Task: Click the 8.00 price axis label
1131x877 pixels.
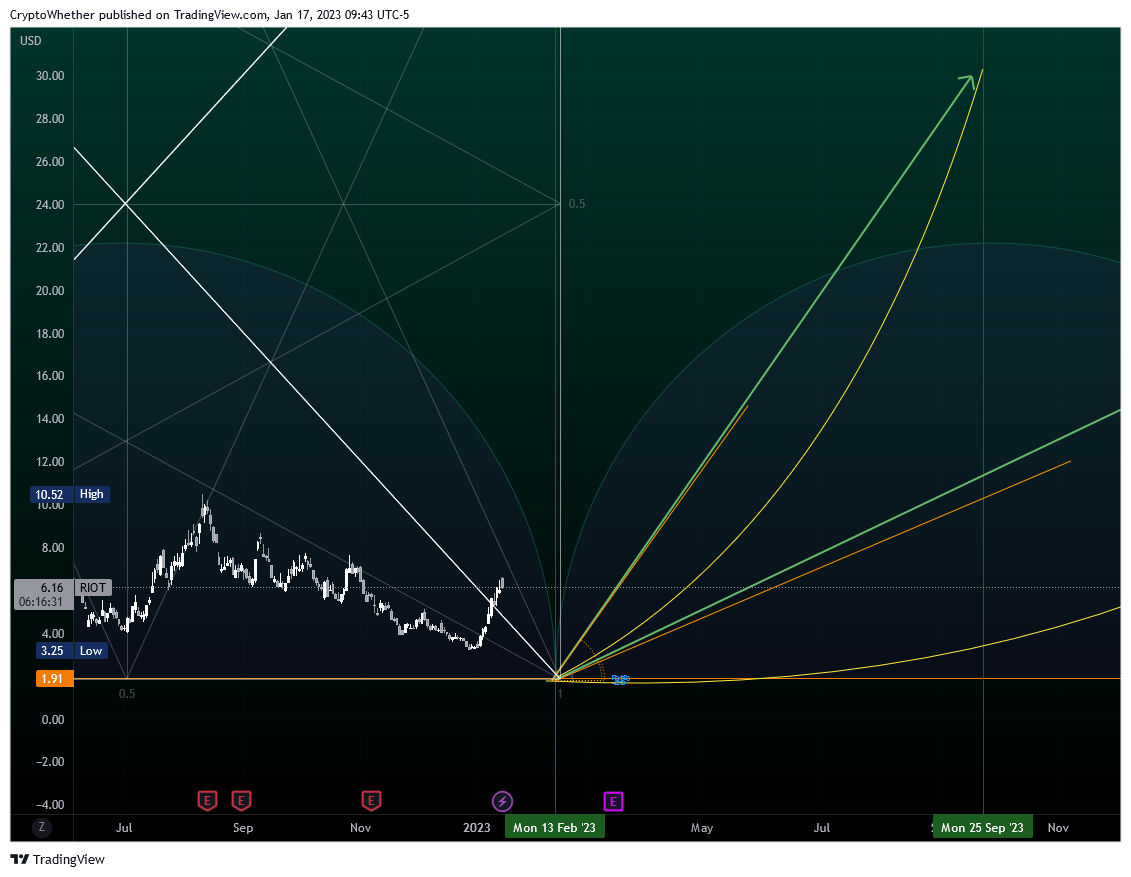Action: coord(53,547)
